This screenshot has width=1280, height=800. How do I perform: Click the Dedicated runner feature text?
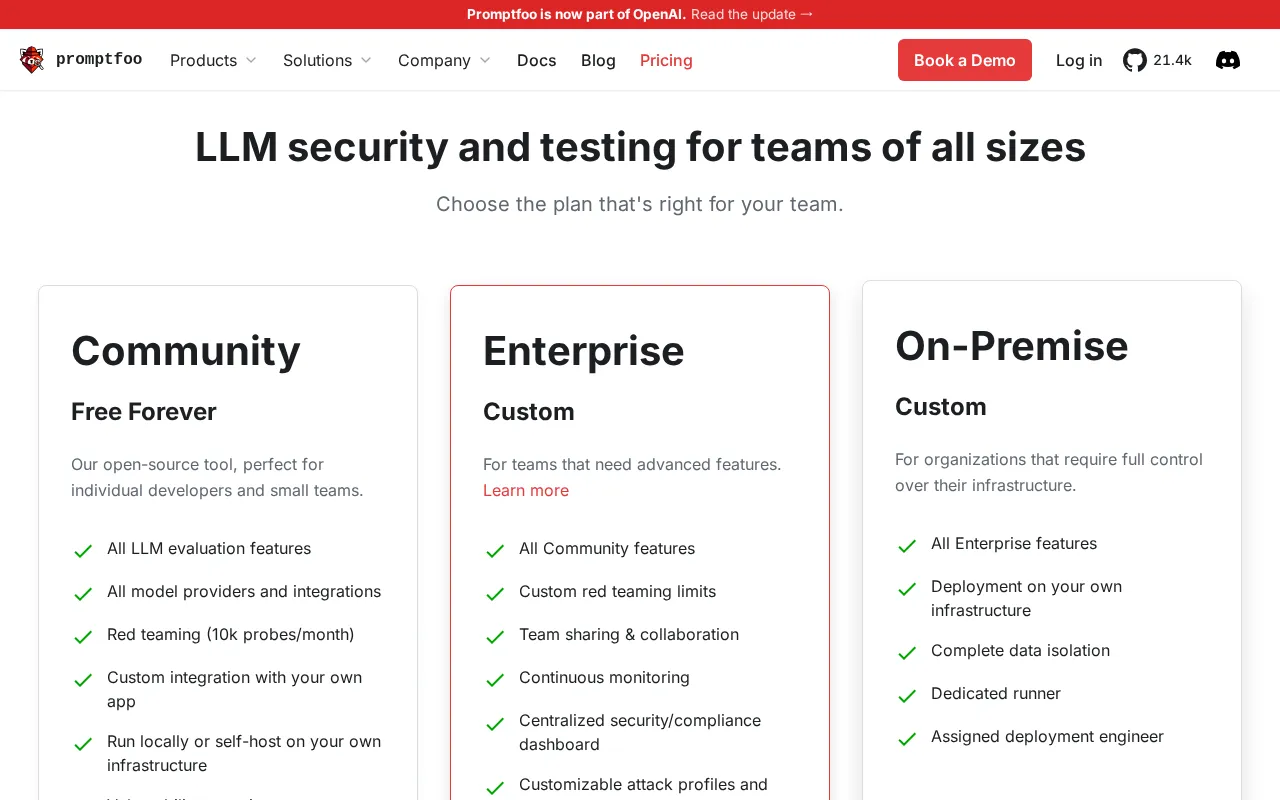tap(996, 693)
